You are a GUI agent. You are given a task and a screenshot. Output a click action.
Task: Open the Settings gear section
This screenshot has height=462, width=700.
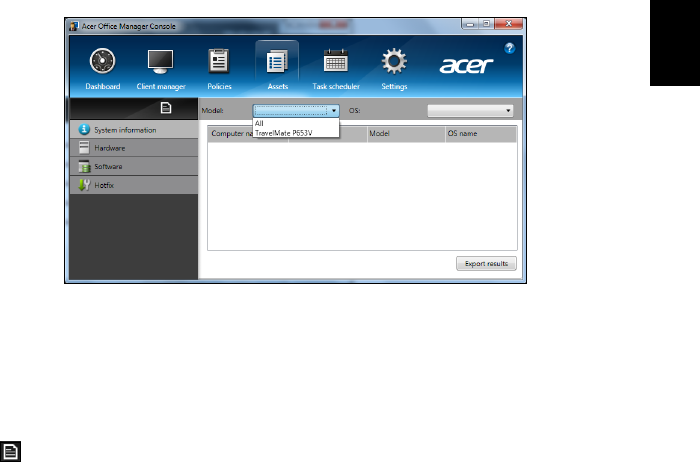[x=394, y=69]
